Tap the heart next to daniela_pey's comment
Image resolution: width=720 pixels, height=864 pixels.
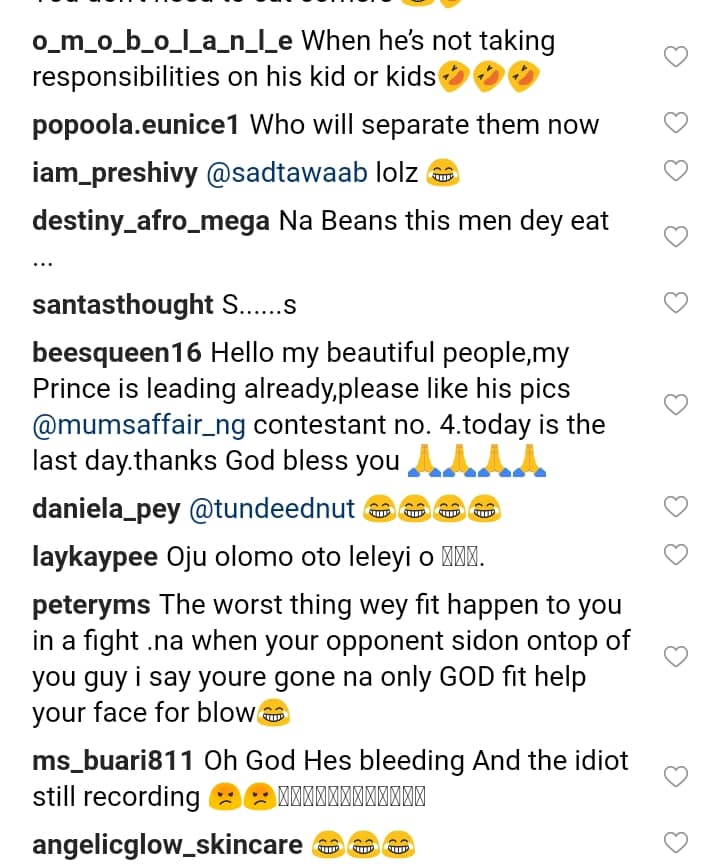[677, 506]
